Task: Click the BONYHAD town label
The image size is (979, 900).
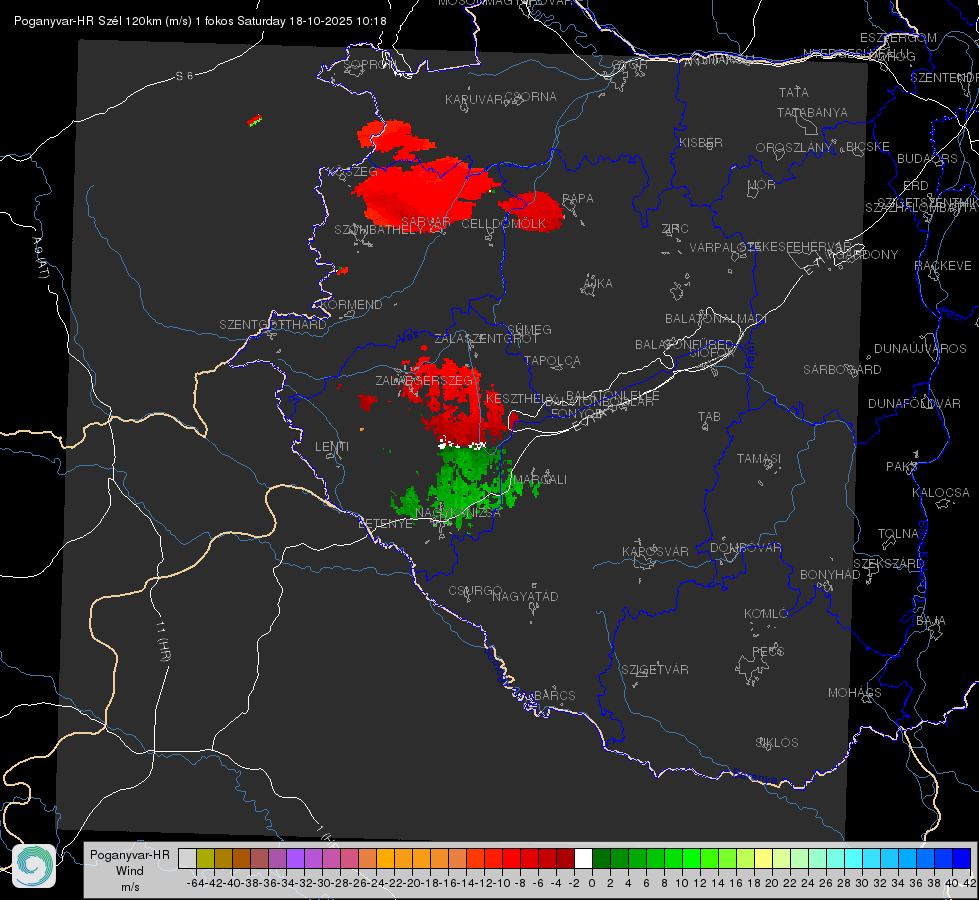Action: pyautogui.click(x=830, y=575)
